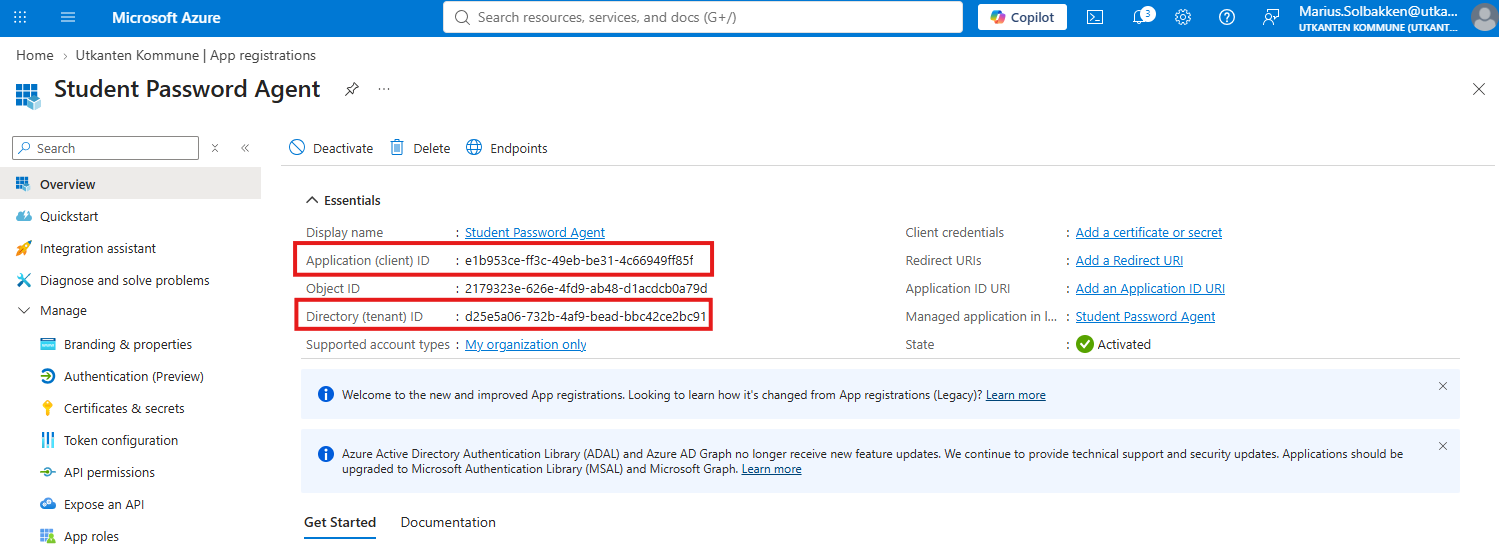Click Add an Application ID URI

(x=1150, y=288)
